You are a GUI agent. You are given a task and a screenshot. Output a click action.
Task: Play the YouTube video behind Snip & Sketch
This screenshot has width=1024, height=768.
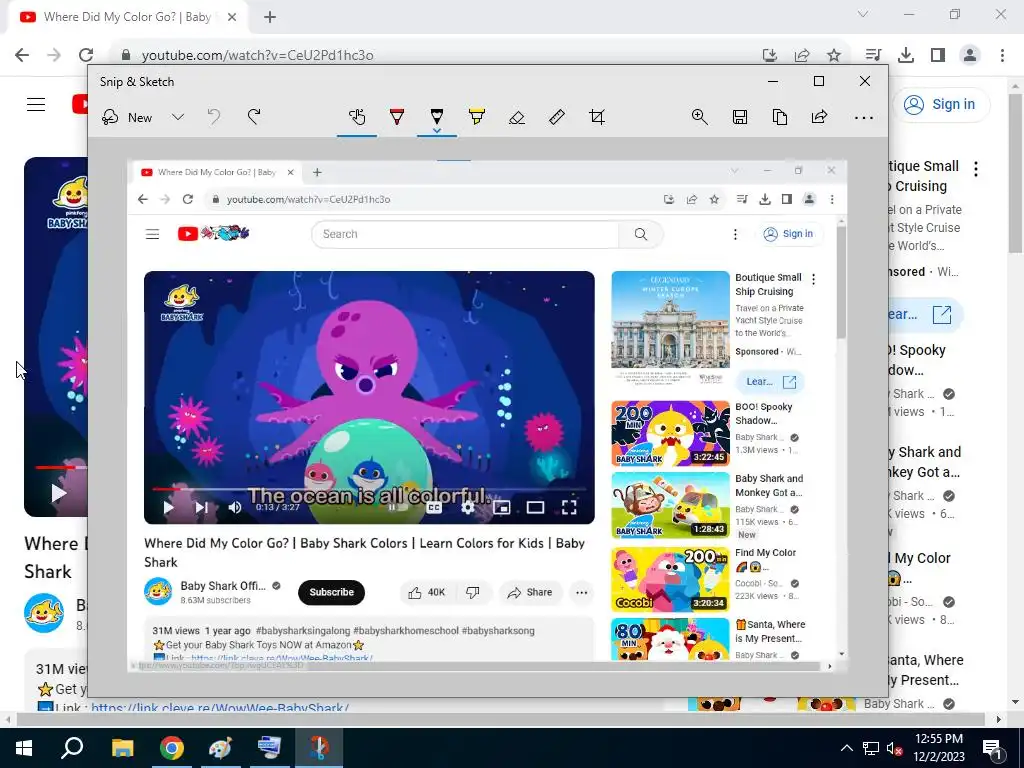59,493
